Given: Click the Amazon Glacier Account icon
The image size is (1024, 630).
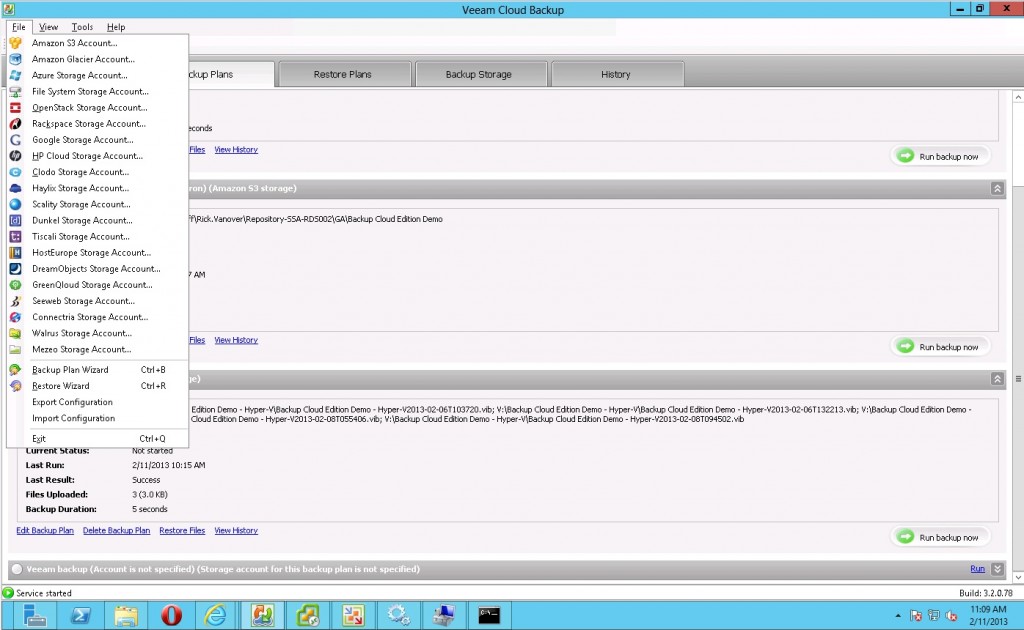Looking at the screenshot, I should coord(16,59).
